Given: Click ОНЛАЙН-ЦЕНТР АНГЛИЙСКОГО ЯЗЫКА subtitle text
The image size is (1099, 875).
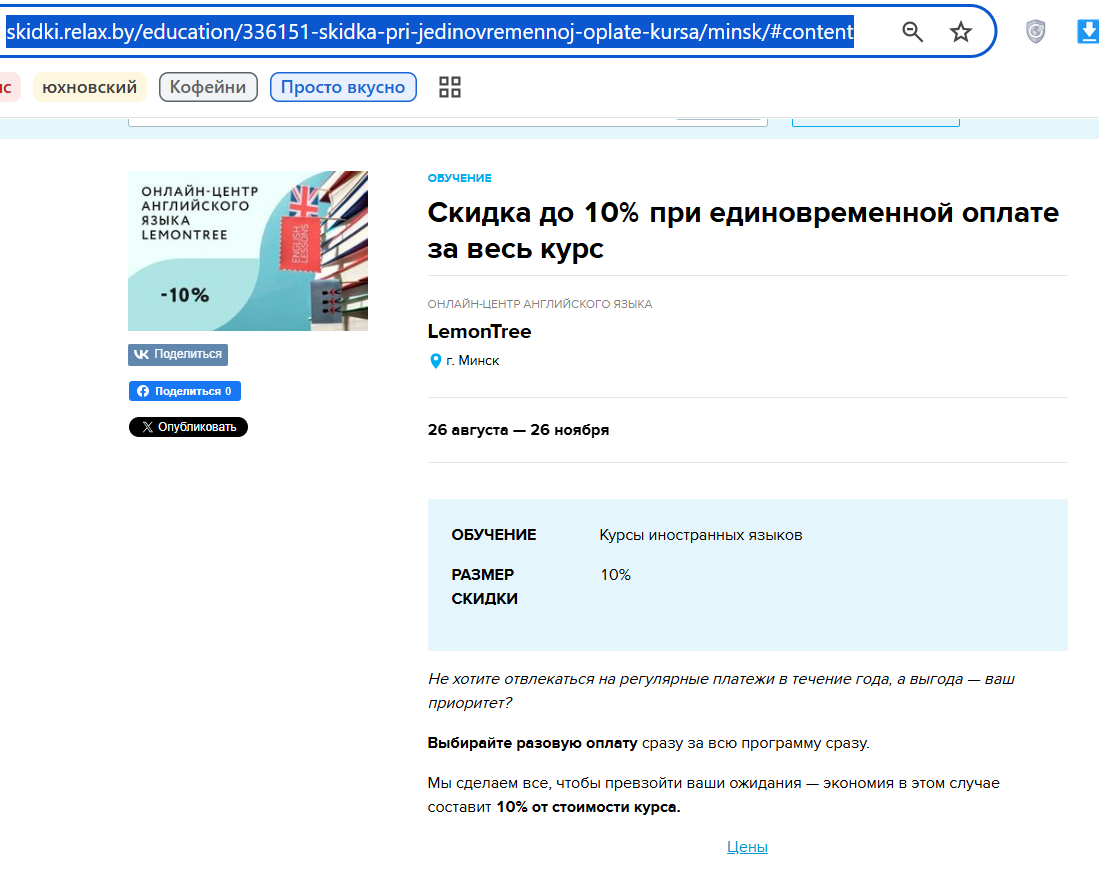Looking at the screenshot, I should pos(540,304).
